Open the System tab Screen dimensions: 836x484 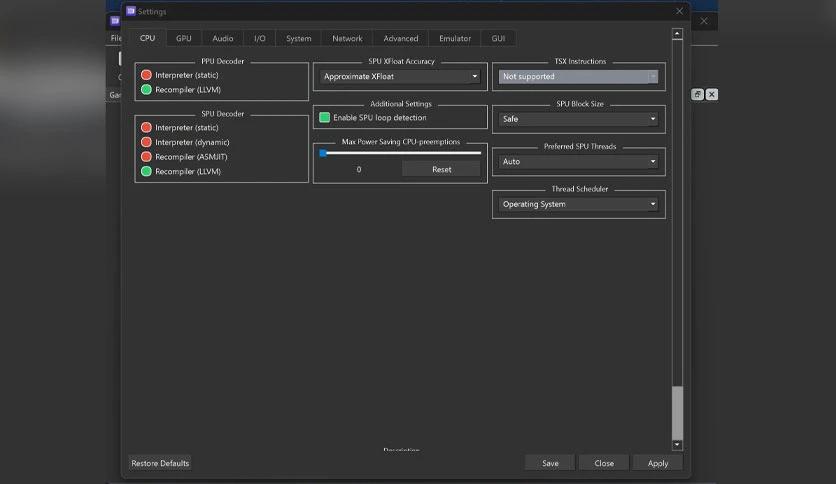coord(299,38)
